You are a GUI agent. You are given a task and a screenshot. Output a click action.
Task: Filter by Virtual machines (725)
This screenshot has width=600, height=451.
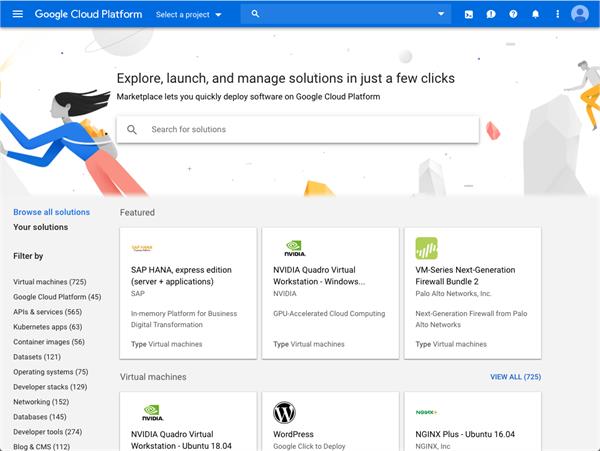pyautogui.click(x=50, y=282)
